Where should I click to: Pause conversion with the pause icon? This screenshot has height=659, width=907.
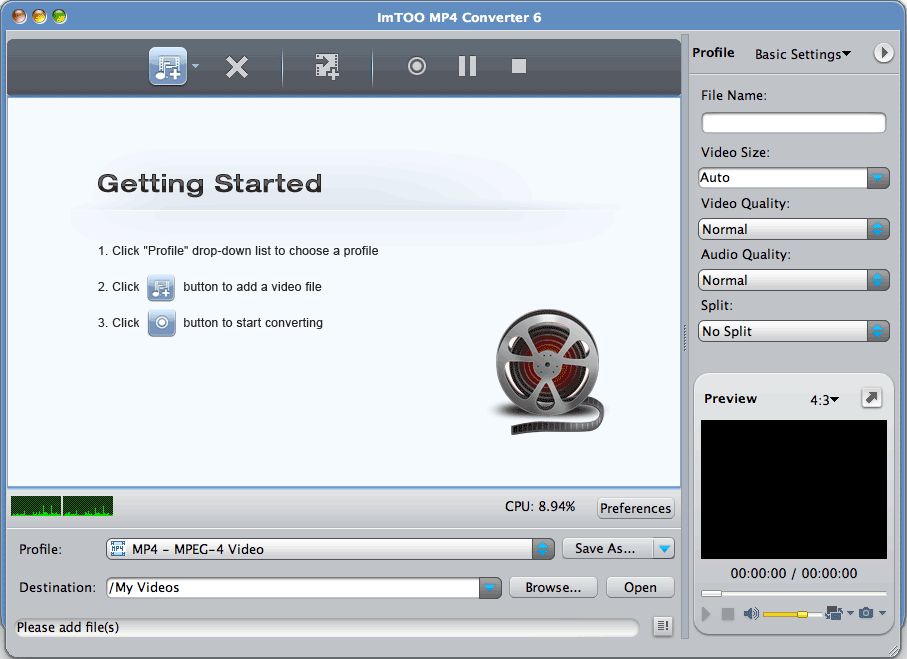click(467, 67)
